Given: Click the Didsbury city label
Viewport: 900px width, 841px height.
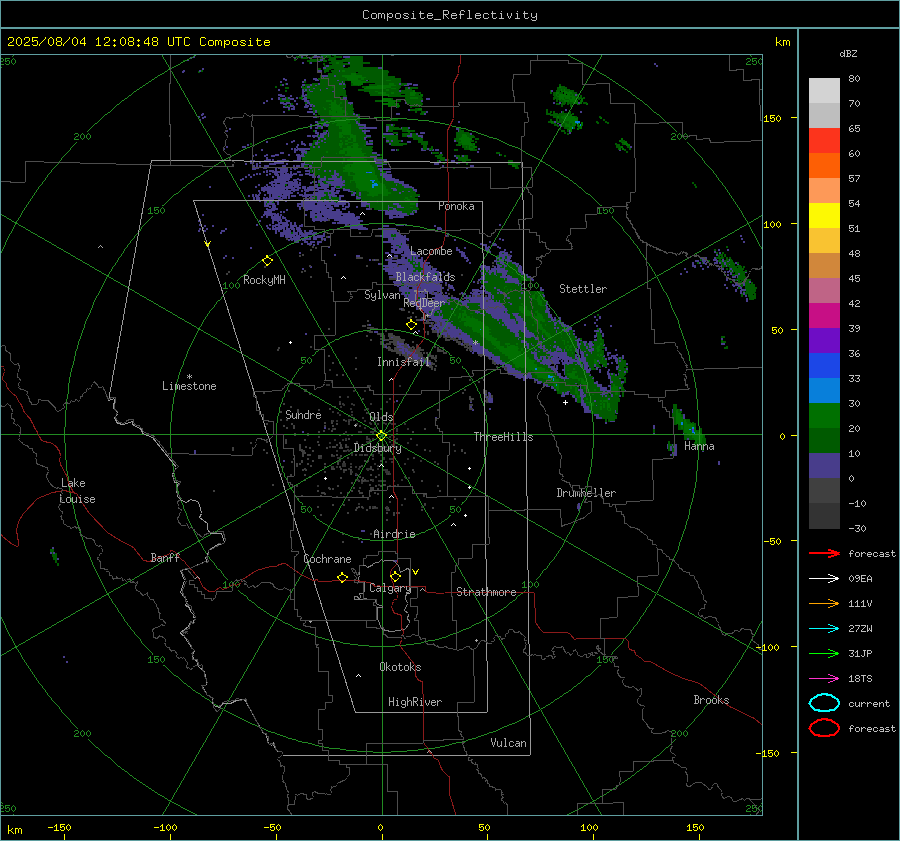Looking at the screenshot, I should point(378,448).
